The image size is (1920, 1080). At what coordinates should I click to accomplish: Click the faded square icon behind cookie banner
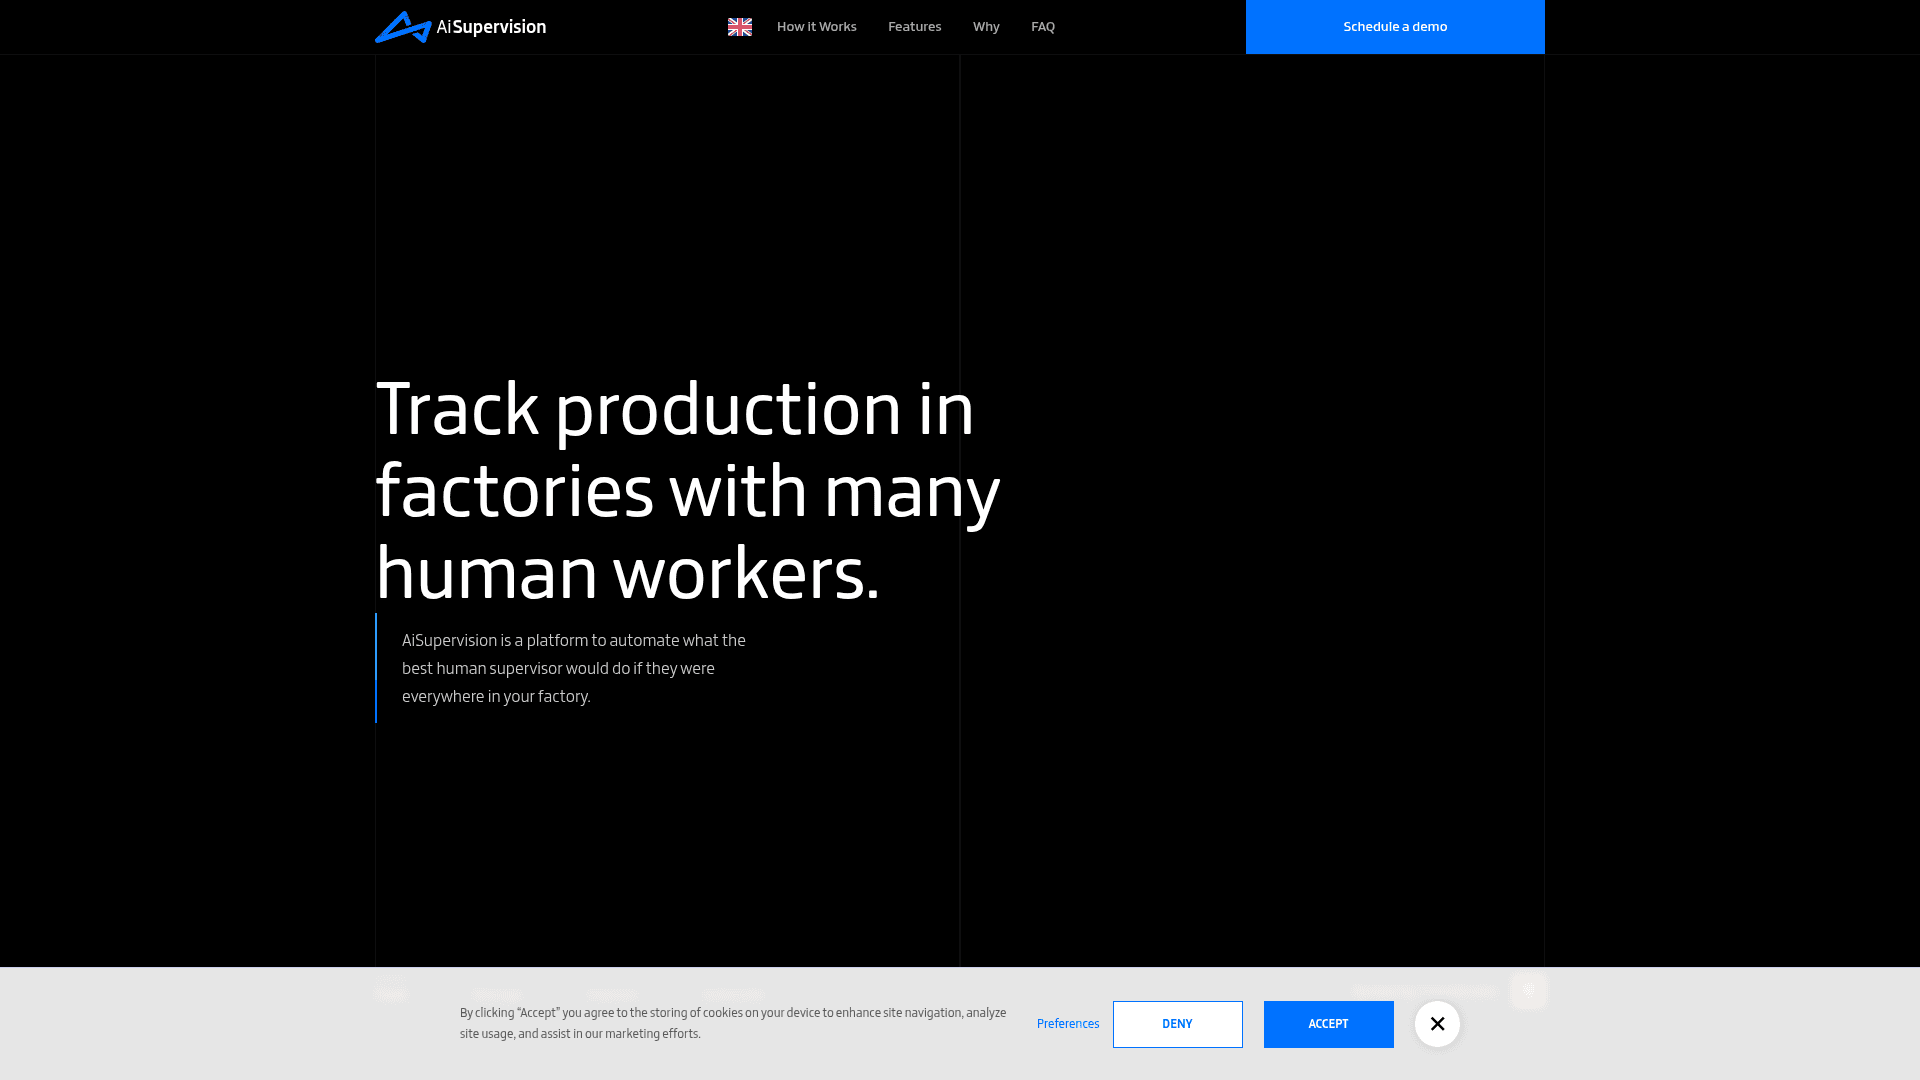[x=1528, y=991]
